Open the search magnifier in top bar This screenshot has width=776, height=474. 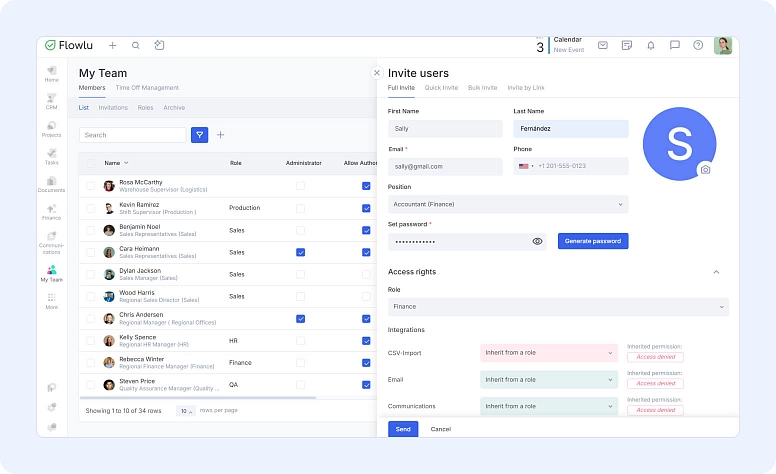(x=136, y=45)
